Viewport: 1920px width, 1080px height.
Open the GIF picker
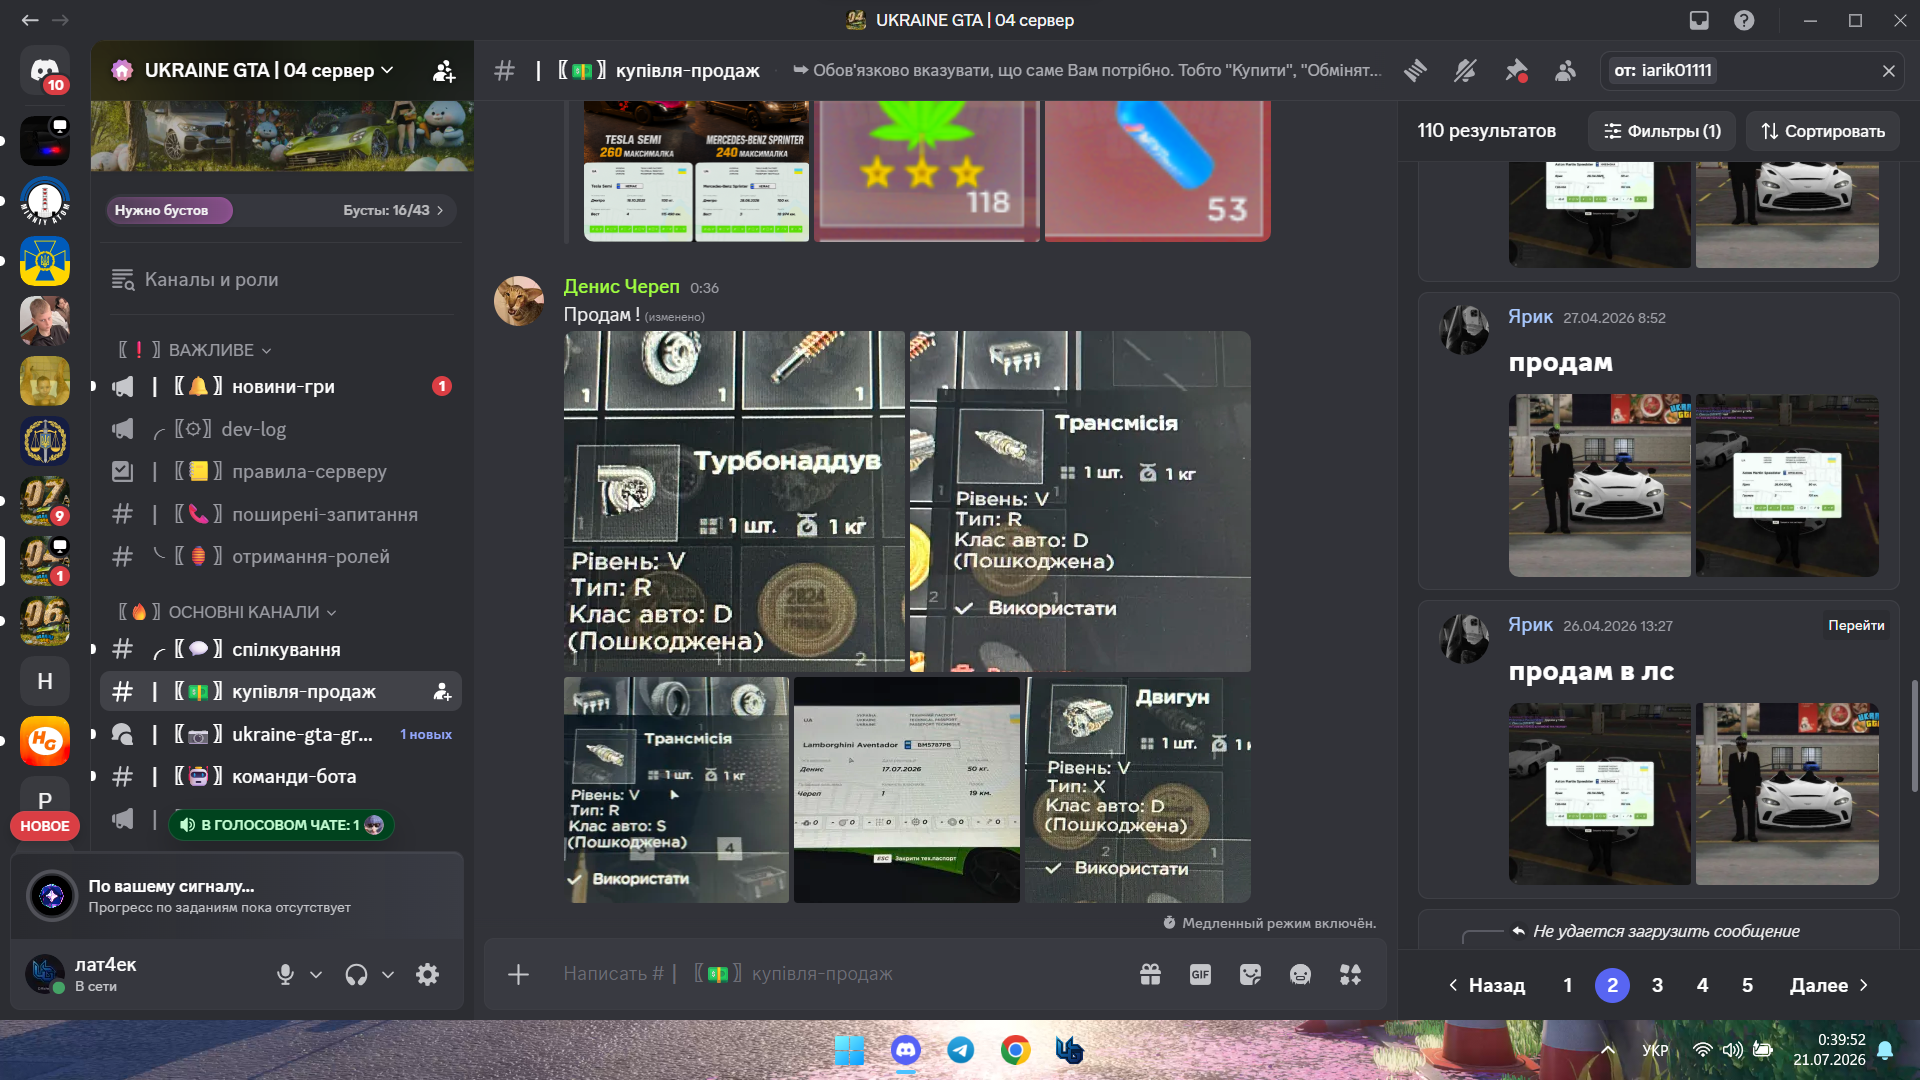pos(1200,975)
